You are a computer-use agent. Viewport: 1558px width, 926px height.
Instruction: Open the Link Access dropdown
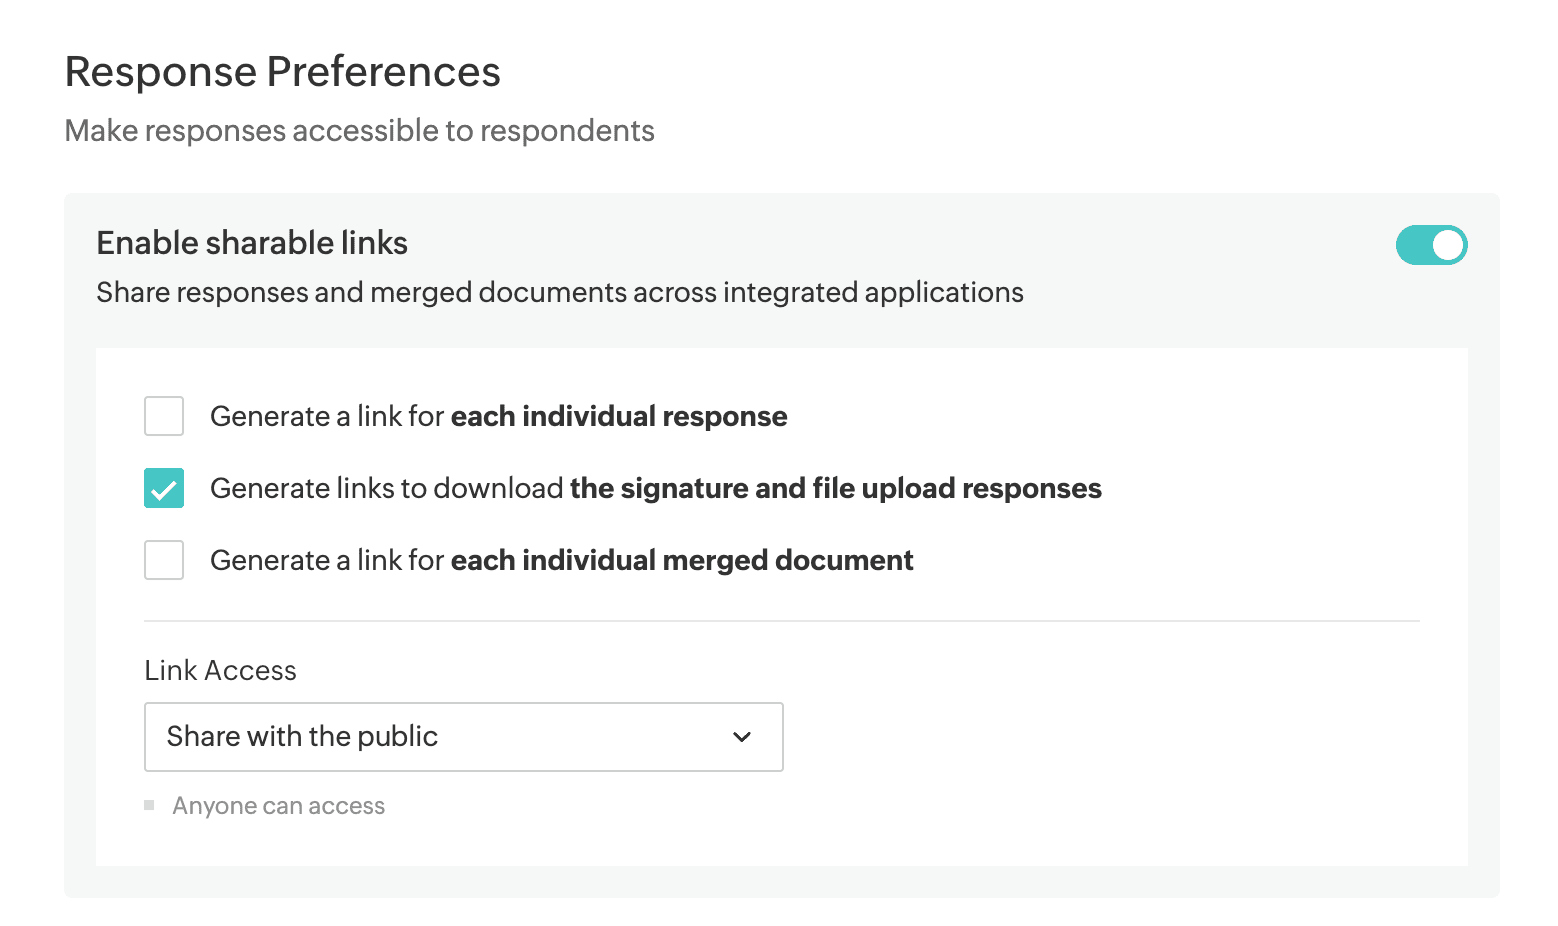(463, 737)
